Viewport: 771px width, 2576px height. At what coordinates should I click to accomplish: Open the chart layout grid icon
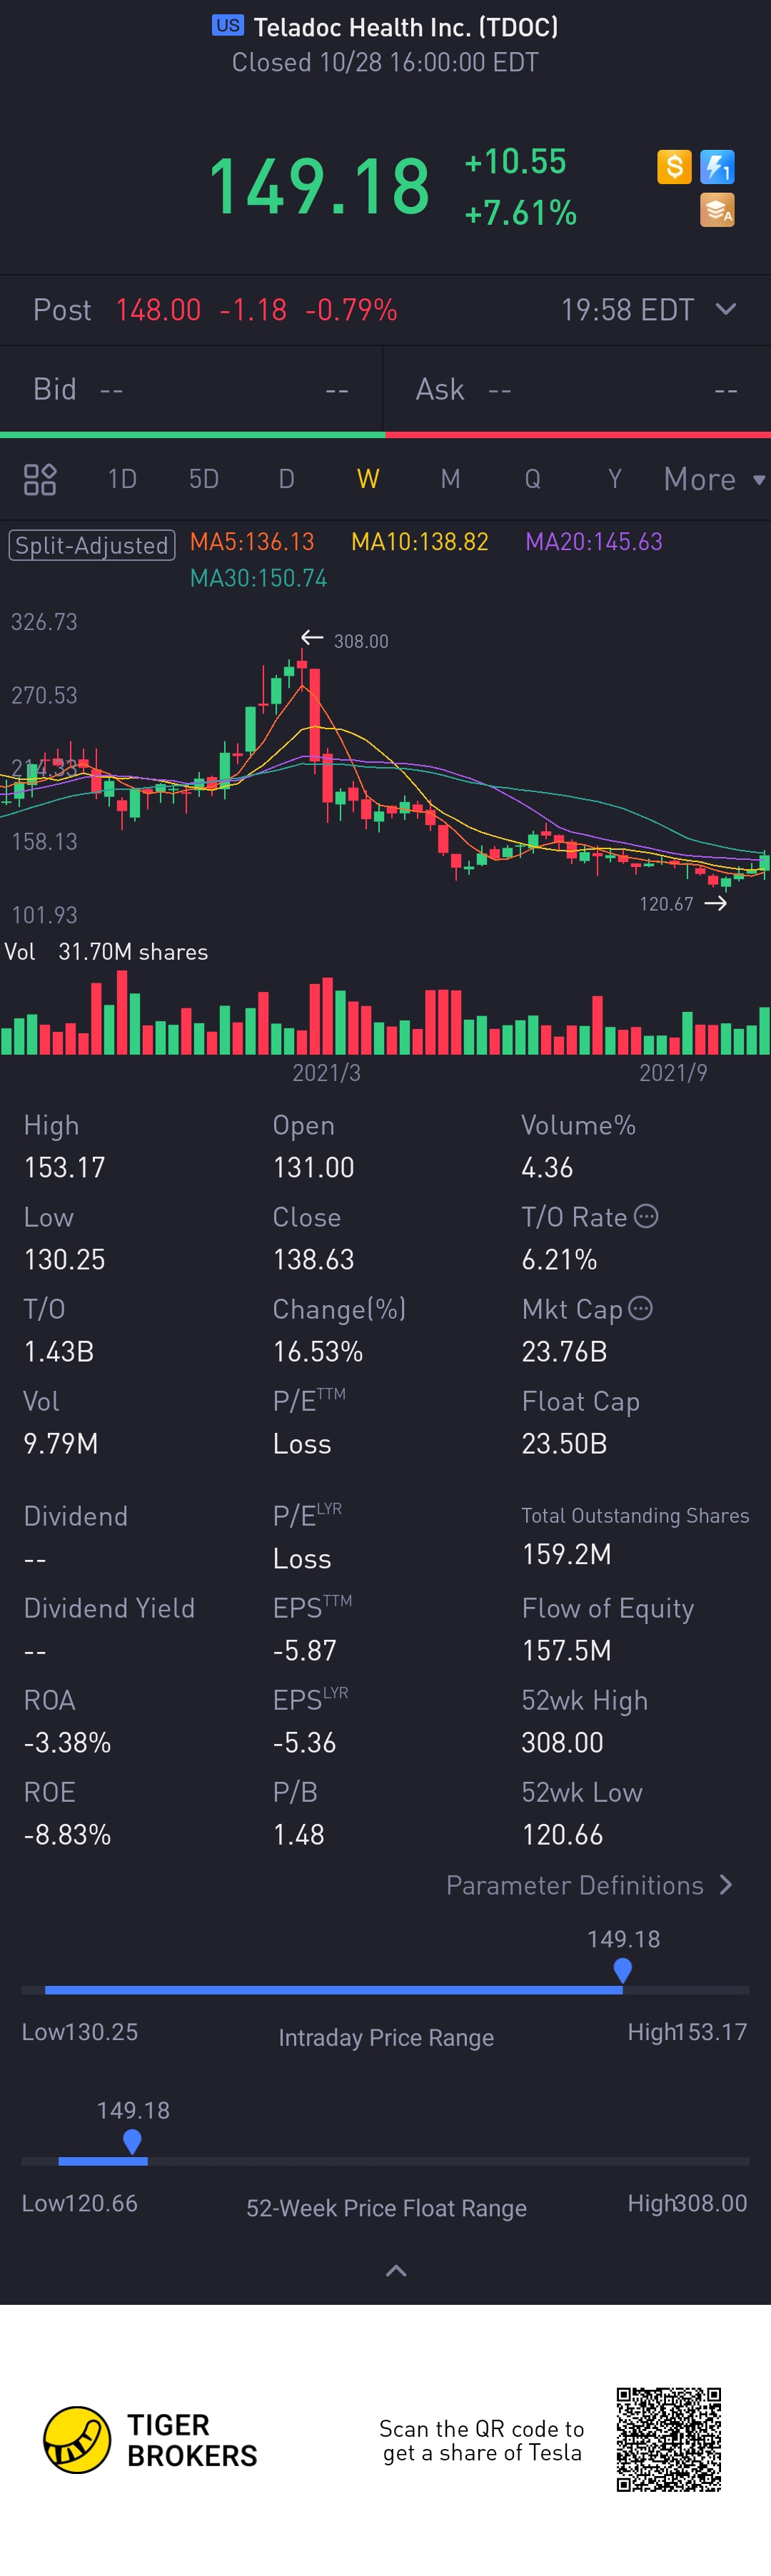coord(40,479)
